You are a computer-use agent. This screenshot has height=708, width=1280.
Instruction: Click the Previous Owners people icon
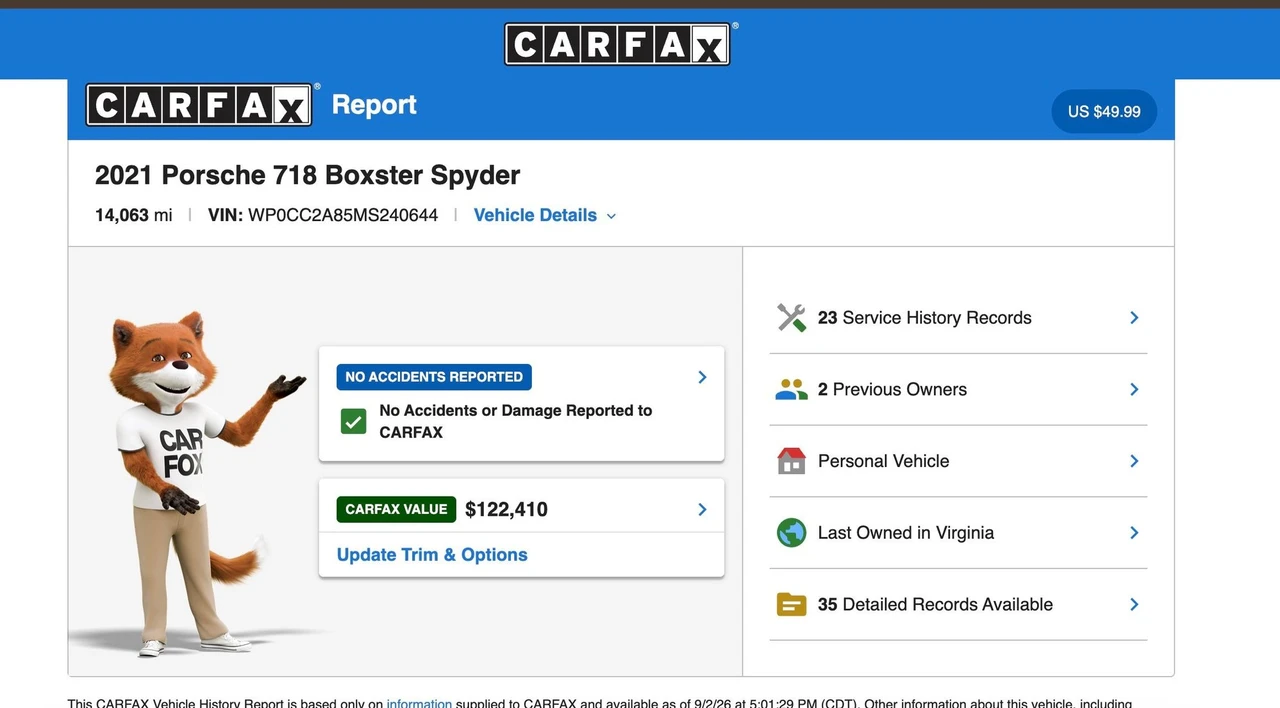pyautogui.click(x=791, y=390)
